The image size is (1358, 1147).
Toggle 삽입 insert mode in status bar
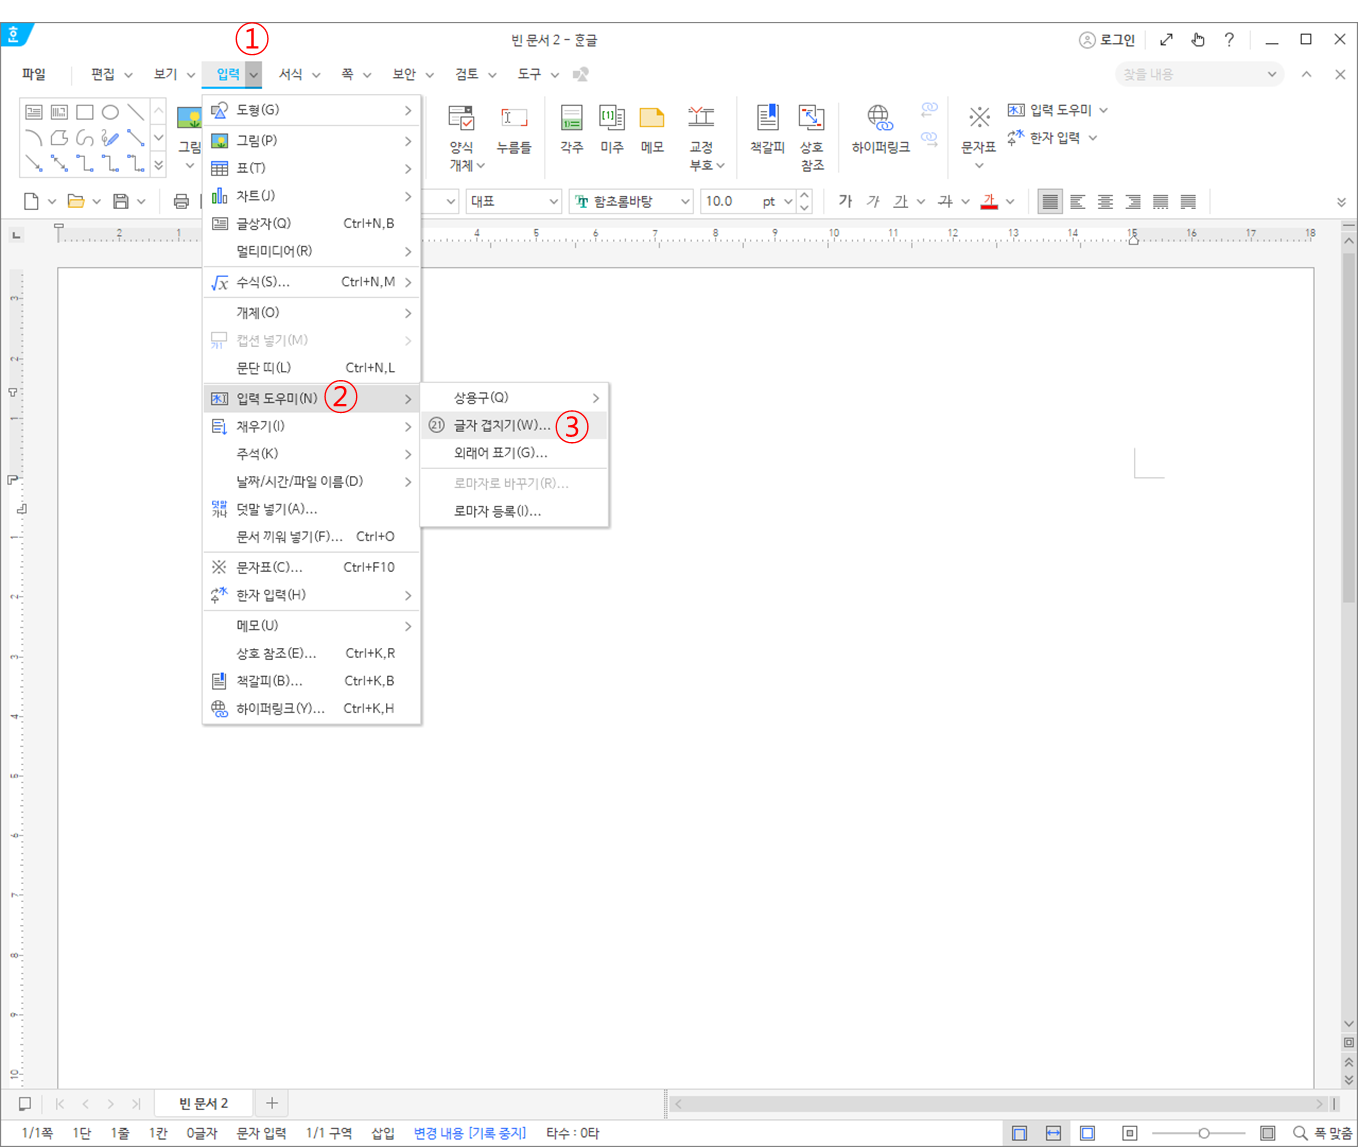[x=383, y=1133]
